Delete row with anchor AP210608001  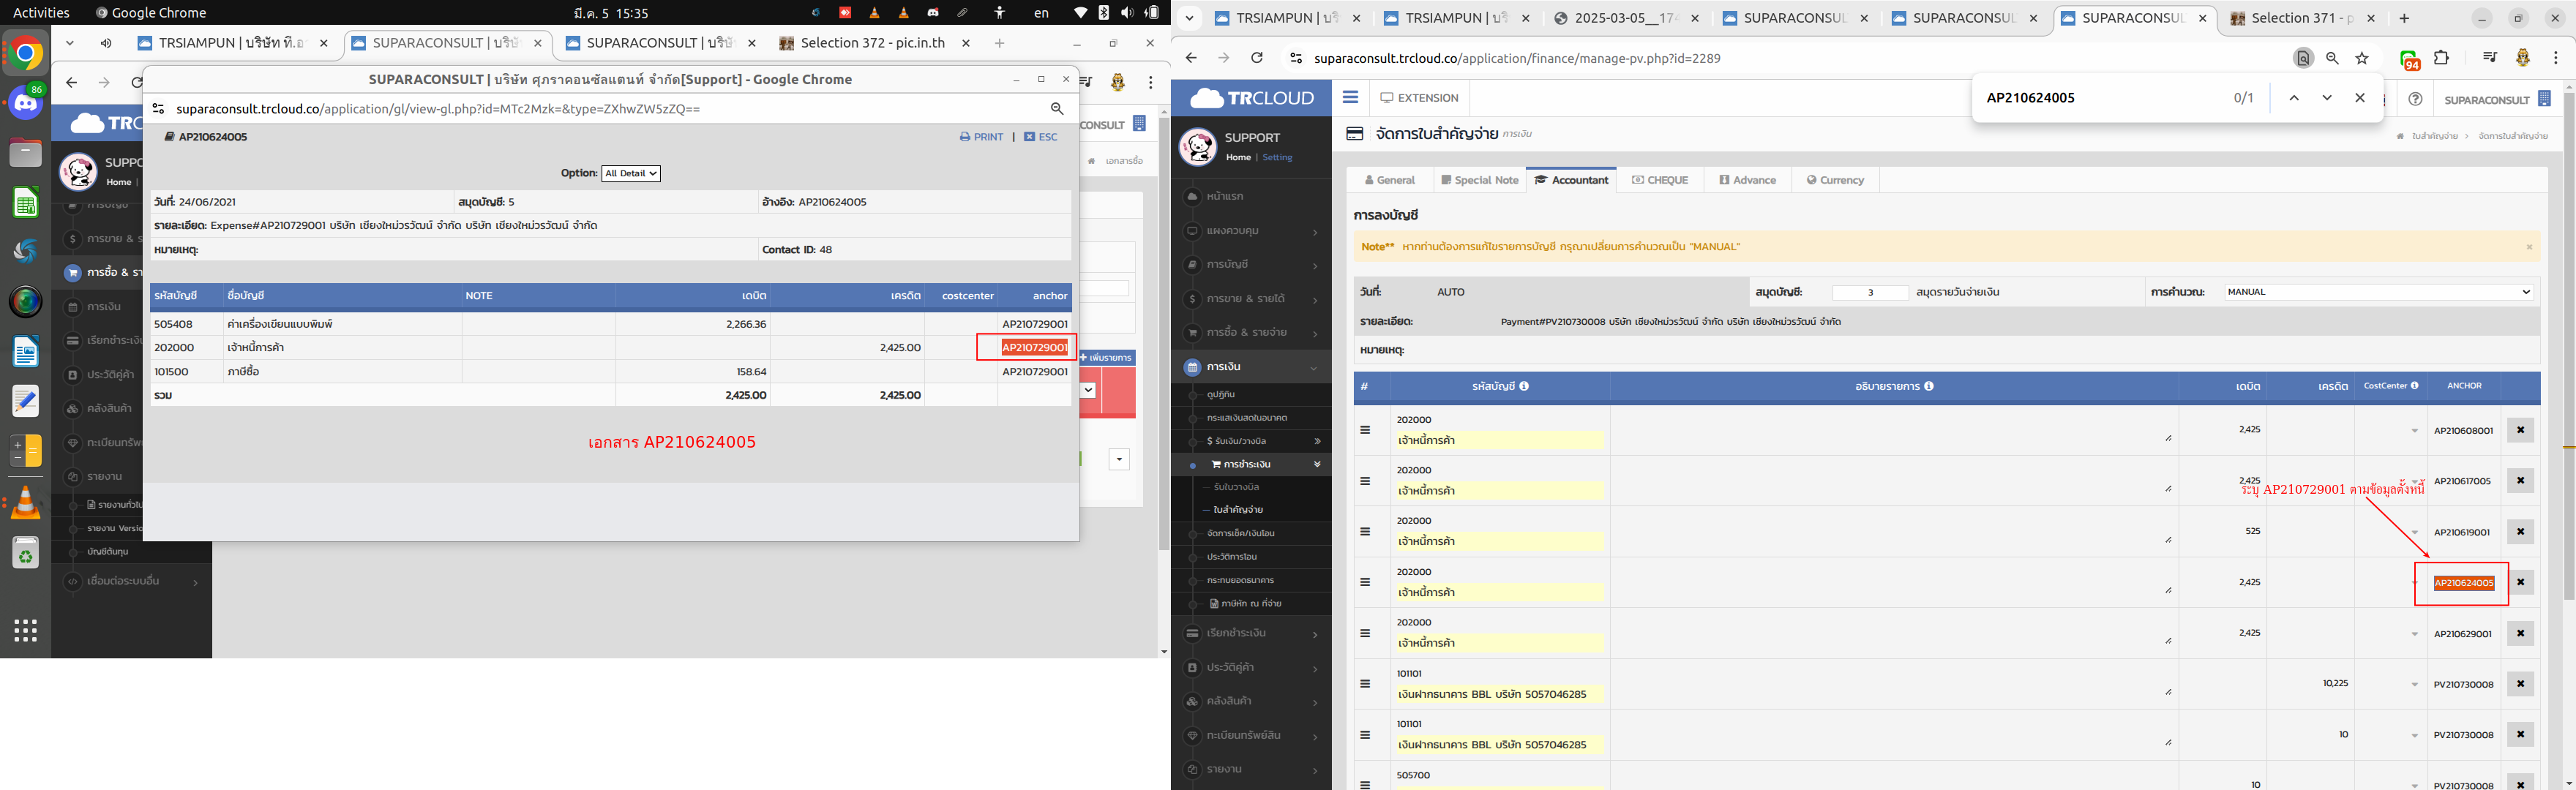pyautogui.click(x=2520, y=430)
